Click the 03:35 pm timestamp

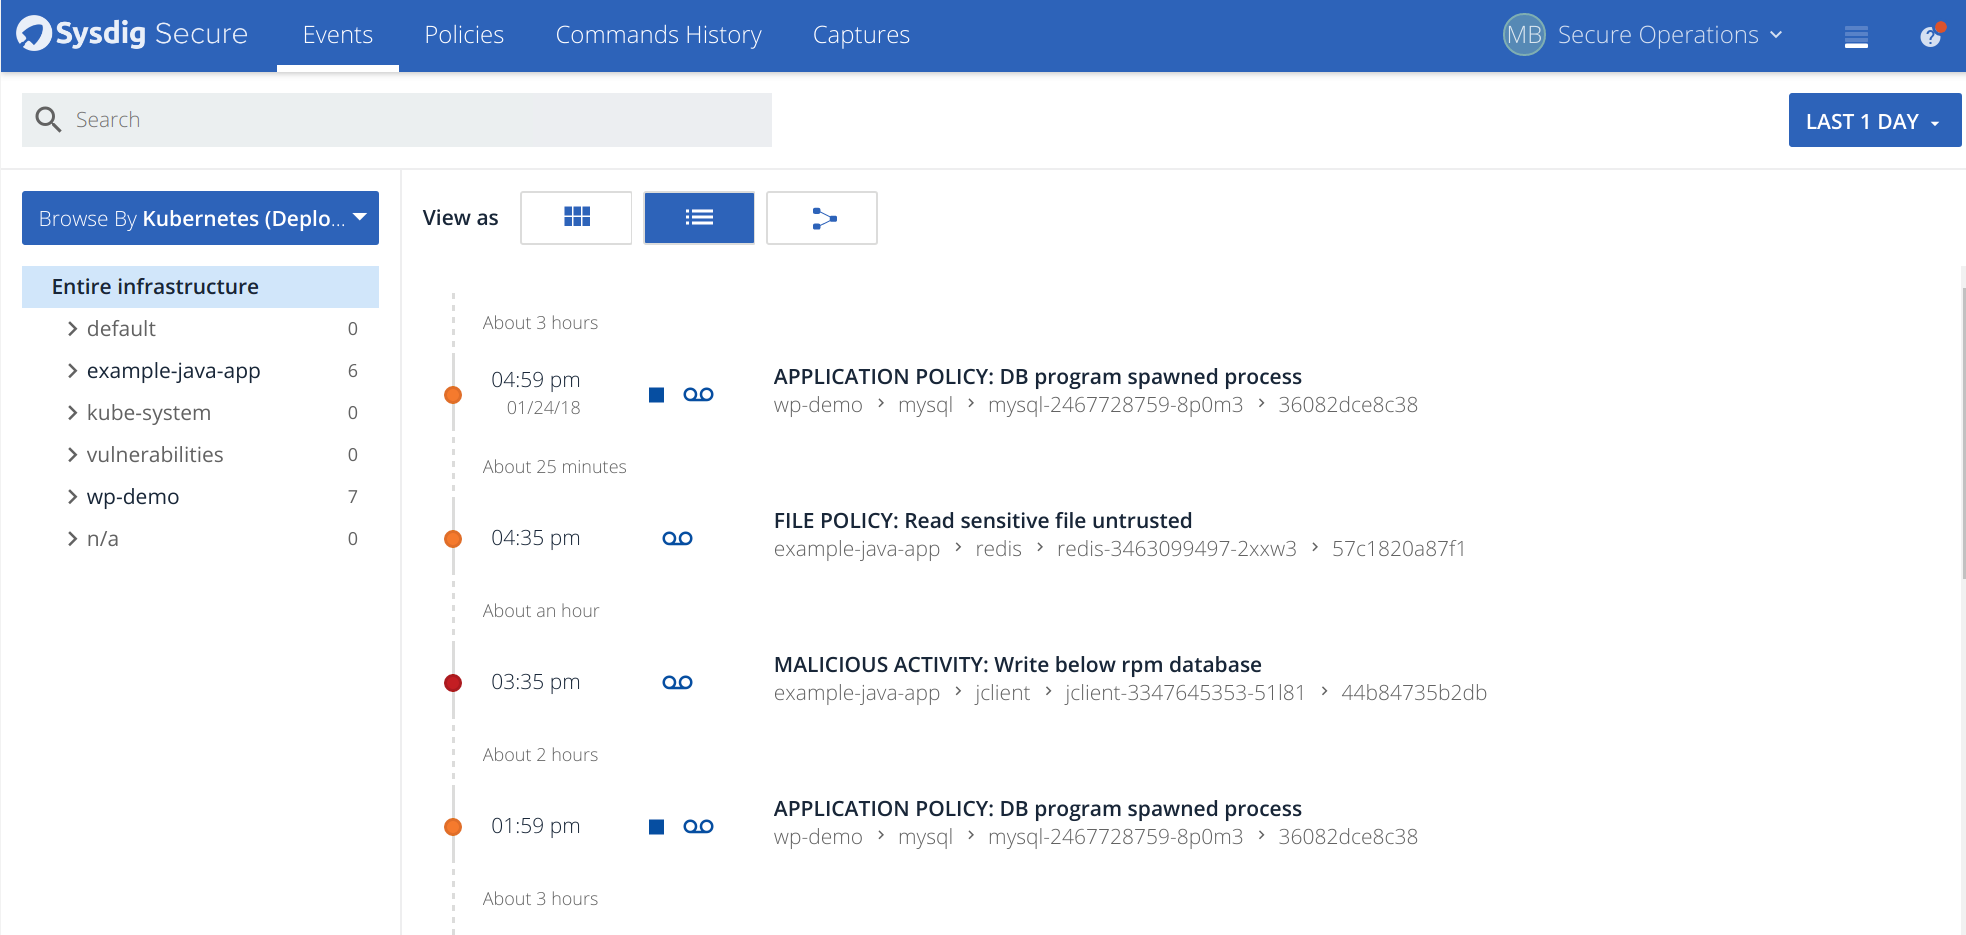click(535, 682)
